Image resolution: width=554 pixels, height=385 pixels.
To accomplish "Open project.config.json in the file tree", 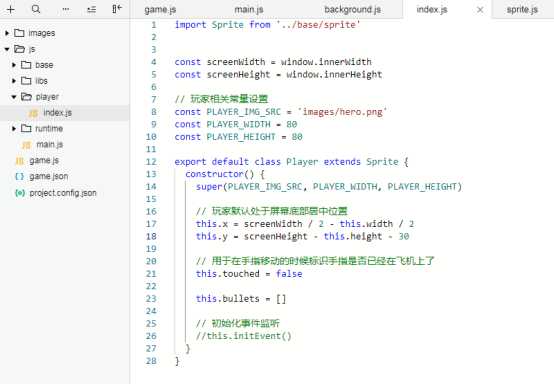I will pyautogui.click(x=65, y=193).
